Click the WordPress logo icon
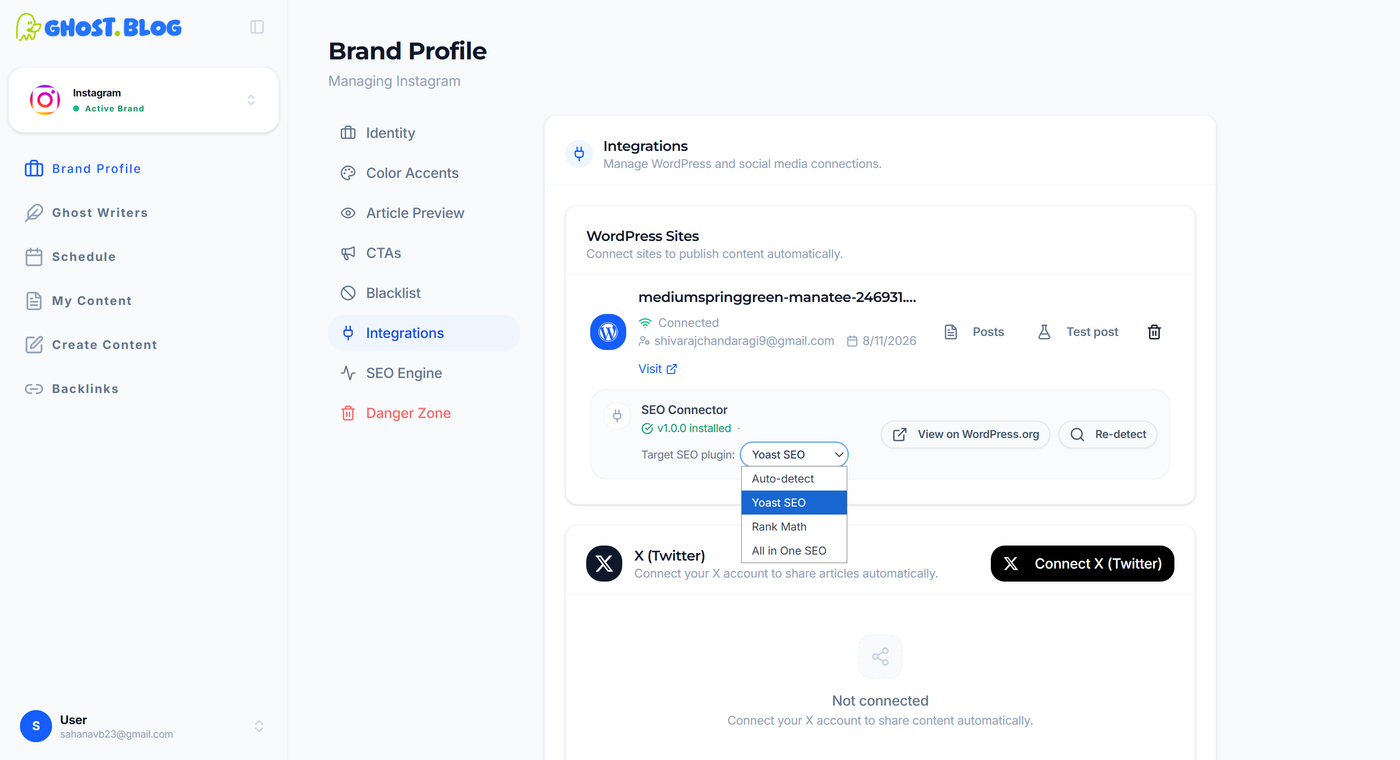This screenshot has height=760, width=1400. coord(608,332)
